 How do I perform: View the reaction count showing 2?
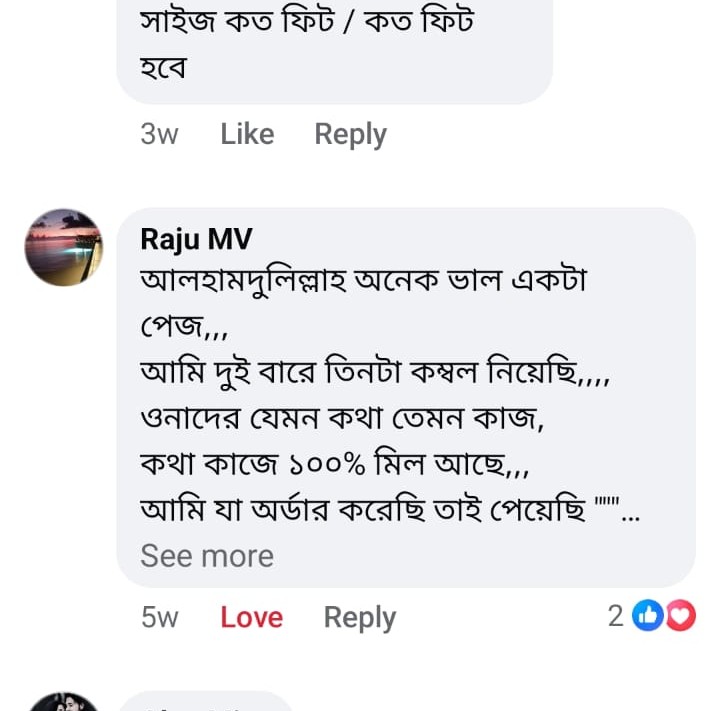(616, 617)
